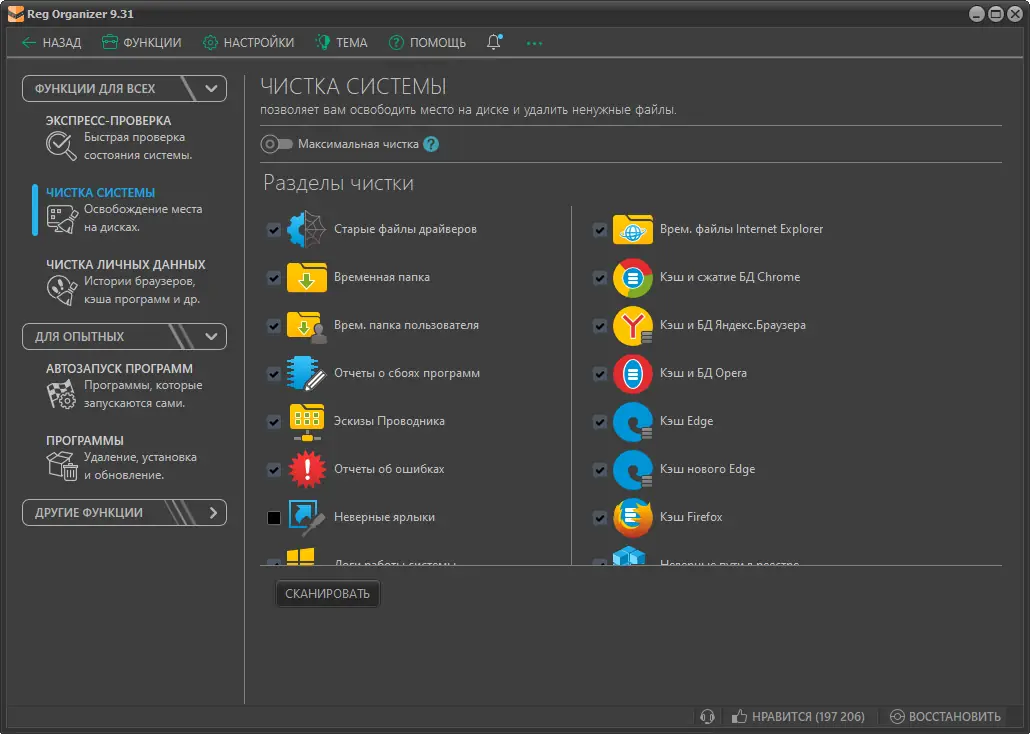
Task: Click the Чистка системы sidebar icon
Action: tap(62, 219)
